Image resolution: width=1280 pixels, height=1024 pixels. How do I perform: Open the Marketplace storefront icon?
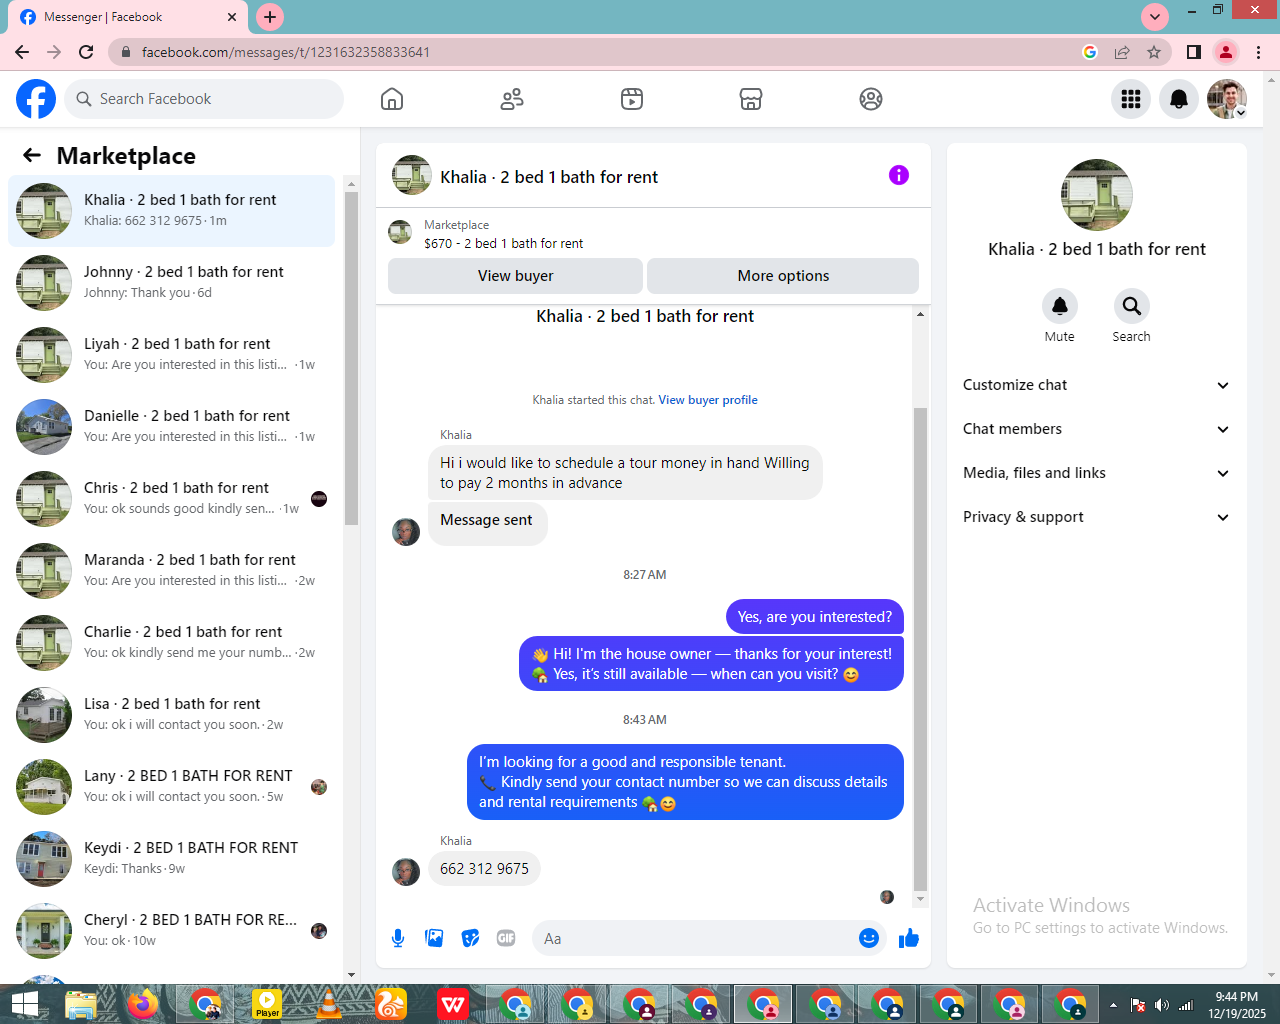[751, 99]
